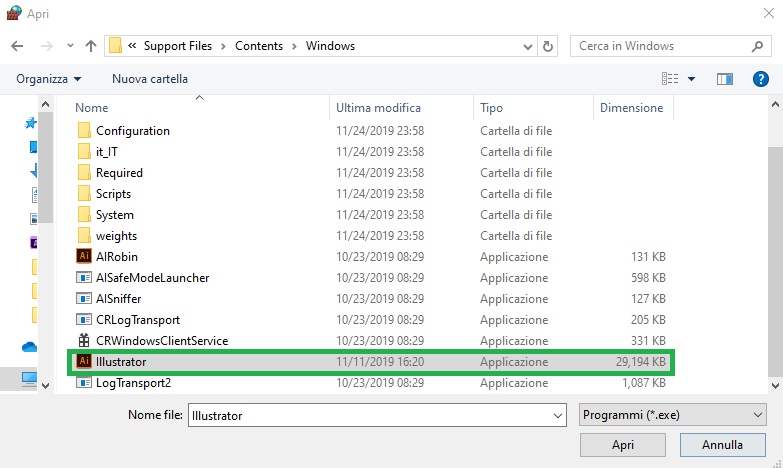Select the Illustrator application icon
This screenshot has width=783, height=468.
coord(84,361)
